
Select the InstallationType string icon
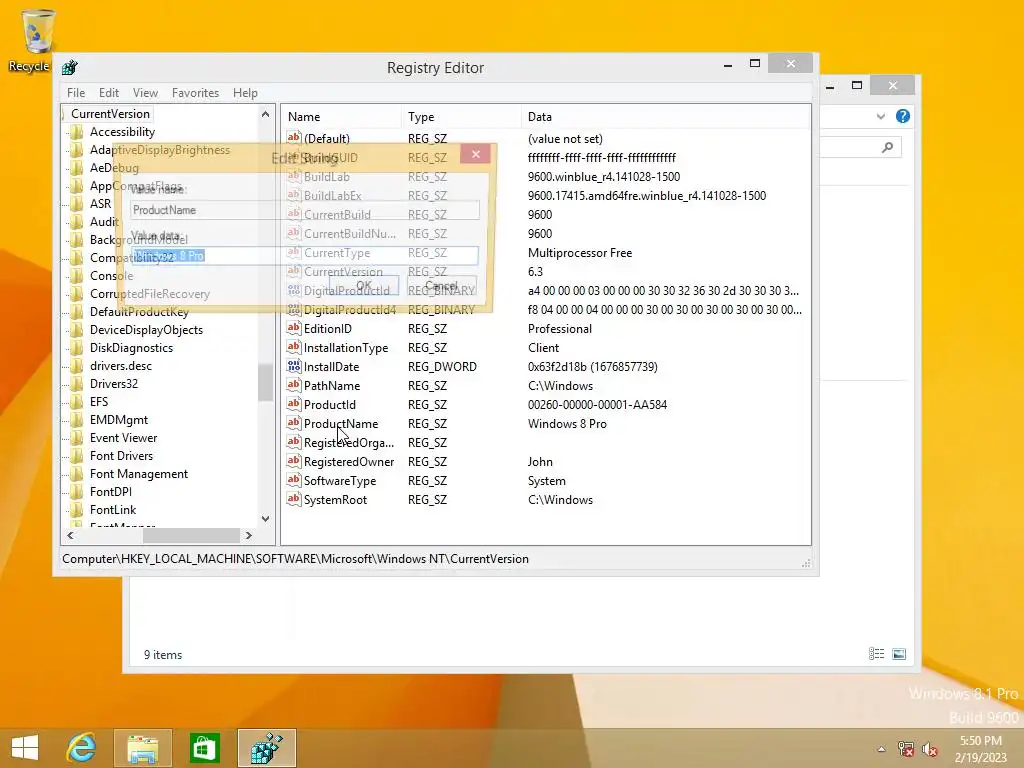(x=294, y=347)
